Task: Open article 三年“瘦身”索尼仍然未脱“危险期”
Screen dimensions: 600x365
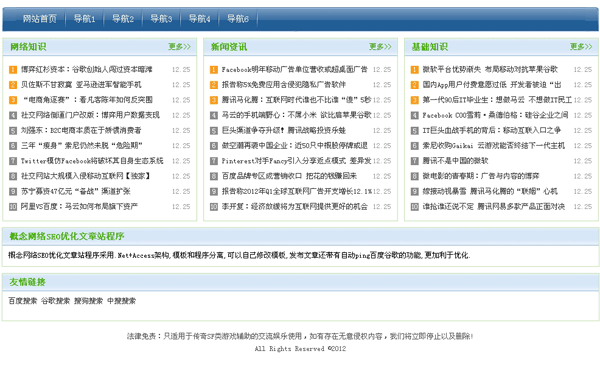Action: [82, 146]
